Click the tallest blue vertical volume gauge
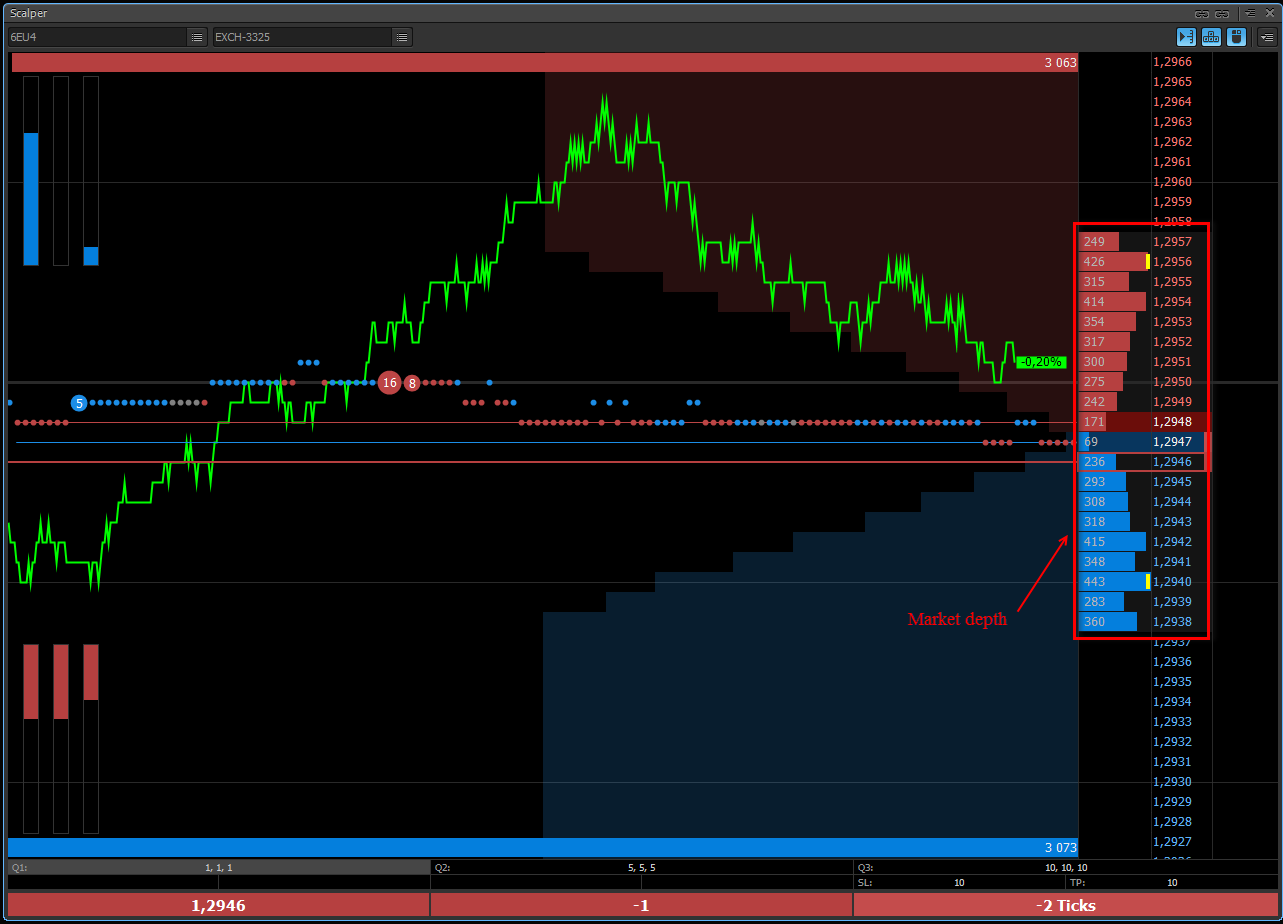 (31, 198)
